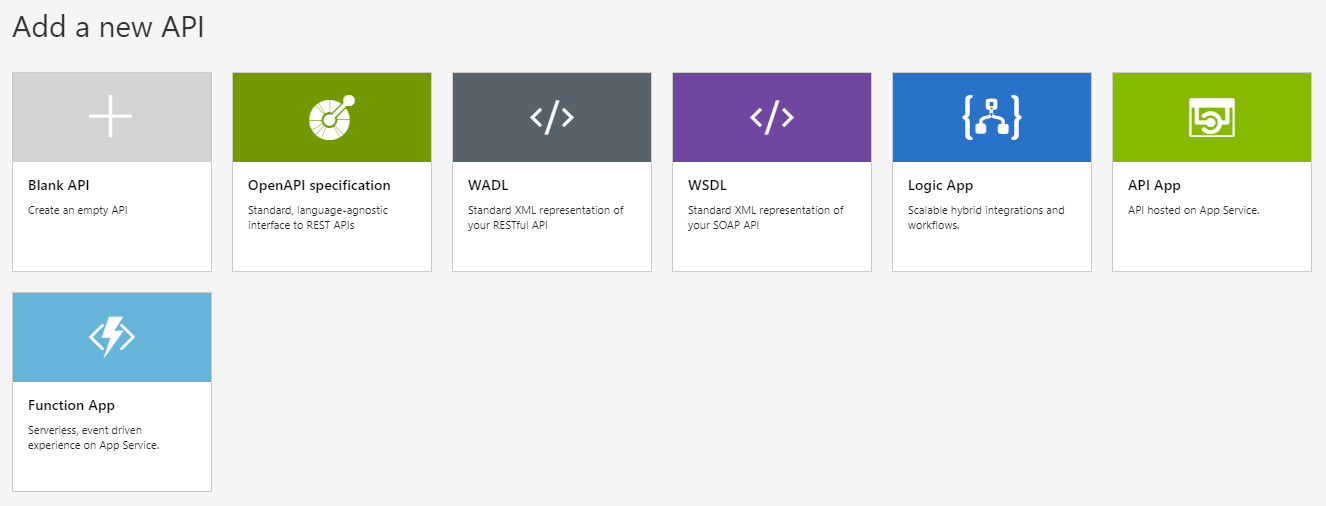The height and width of the screenshot is (506, 1326).
Task: Click 'your RESTful API' description under WADL
Action: pos(508,225)
